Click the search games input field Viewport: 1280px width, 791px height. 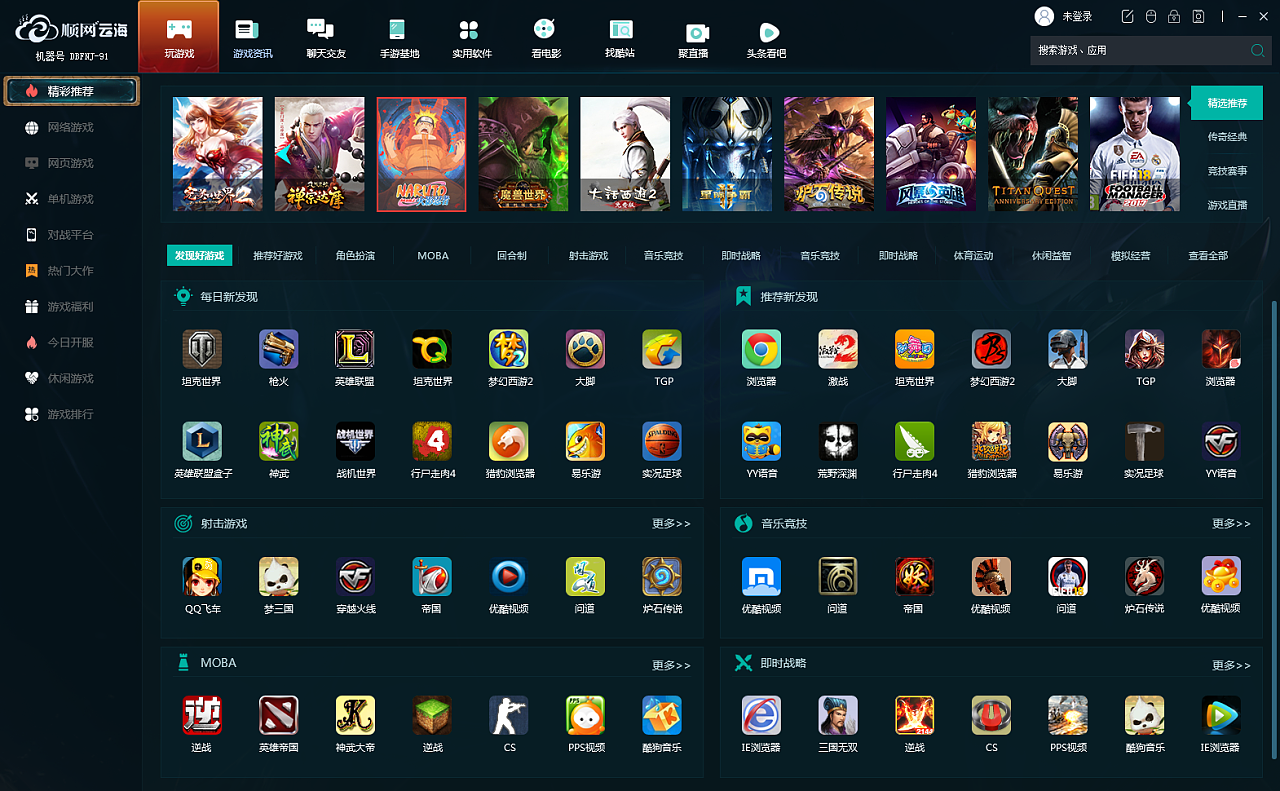tap(1138, 50)
